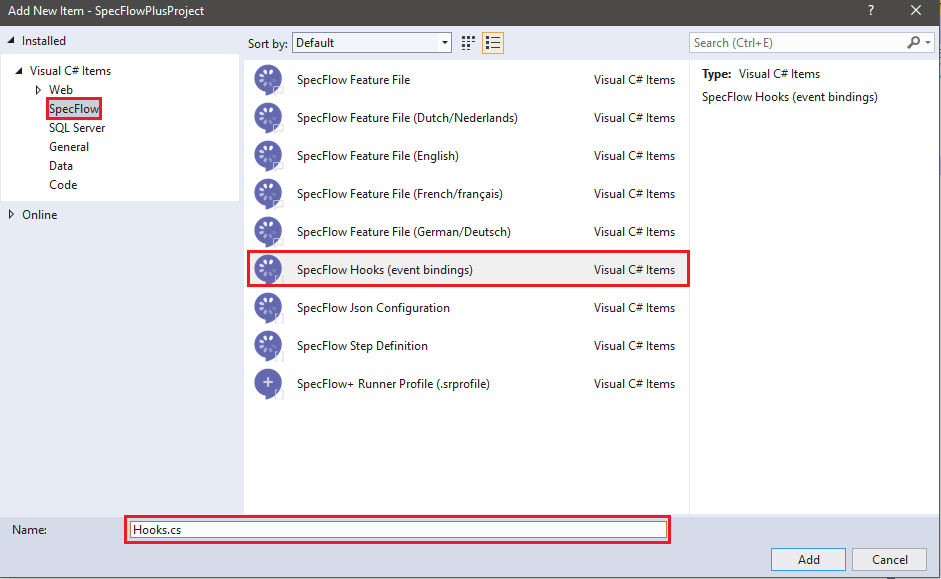The image size is (941, 579).
Task: Click the Add button
Action: (x=808, y=560)
